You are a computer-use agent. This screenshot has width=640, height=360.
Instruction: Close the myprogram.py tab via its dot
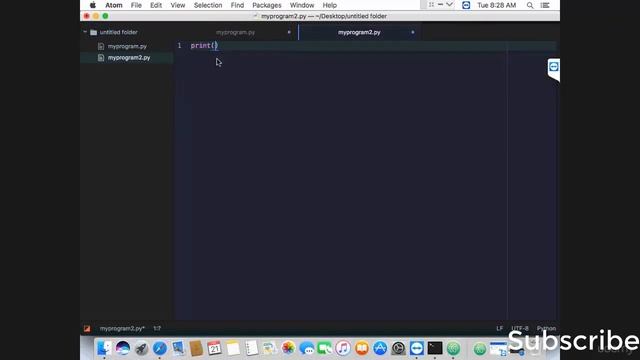(289, 32)
